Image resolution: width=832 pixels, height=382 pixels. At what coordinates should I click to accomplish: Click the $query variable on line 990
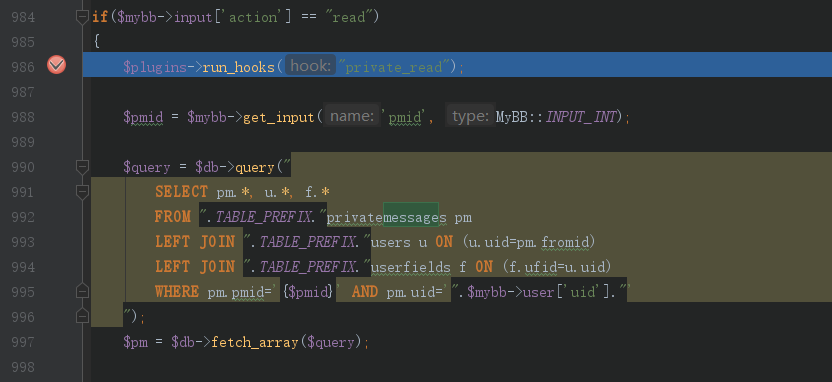(146, 168)
